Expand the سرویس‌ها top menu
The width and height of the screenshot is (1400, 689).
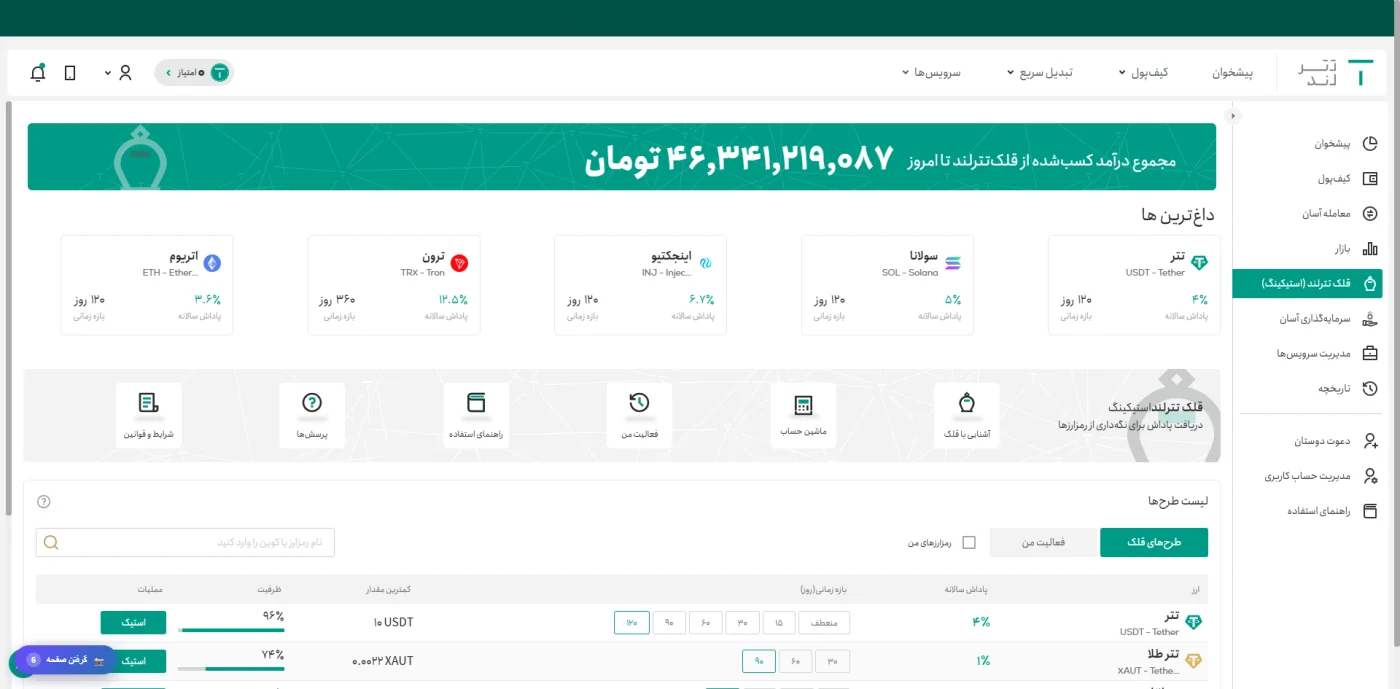(x=931, y=73)
